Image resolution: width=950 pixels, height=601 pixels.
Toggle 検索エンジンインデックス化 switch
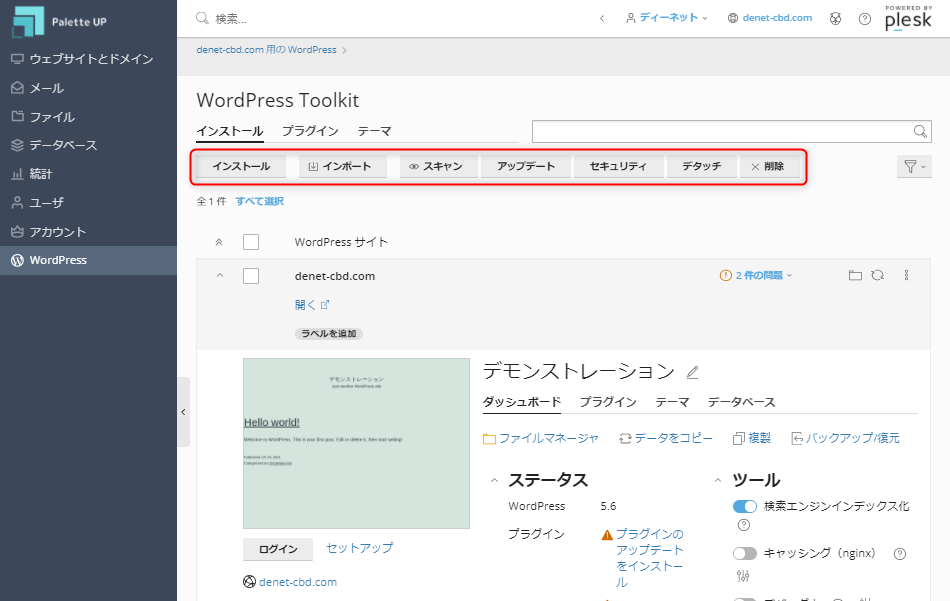pos(745,506)
